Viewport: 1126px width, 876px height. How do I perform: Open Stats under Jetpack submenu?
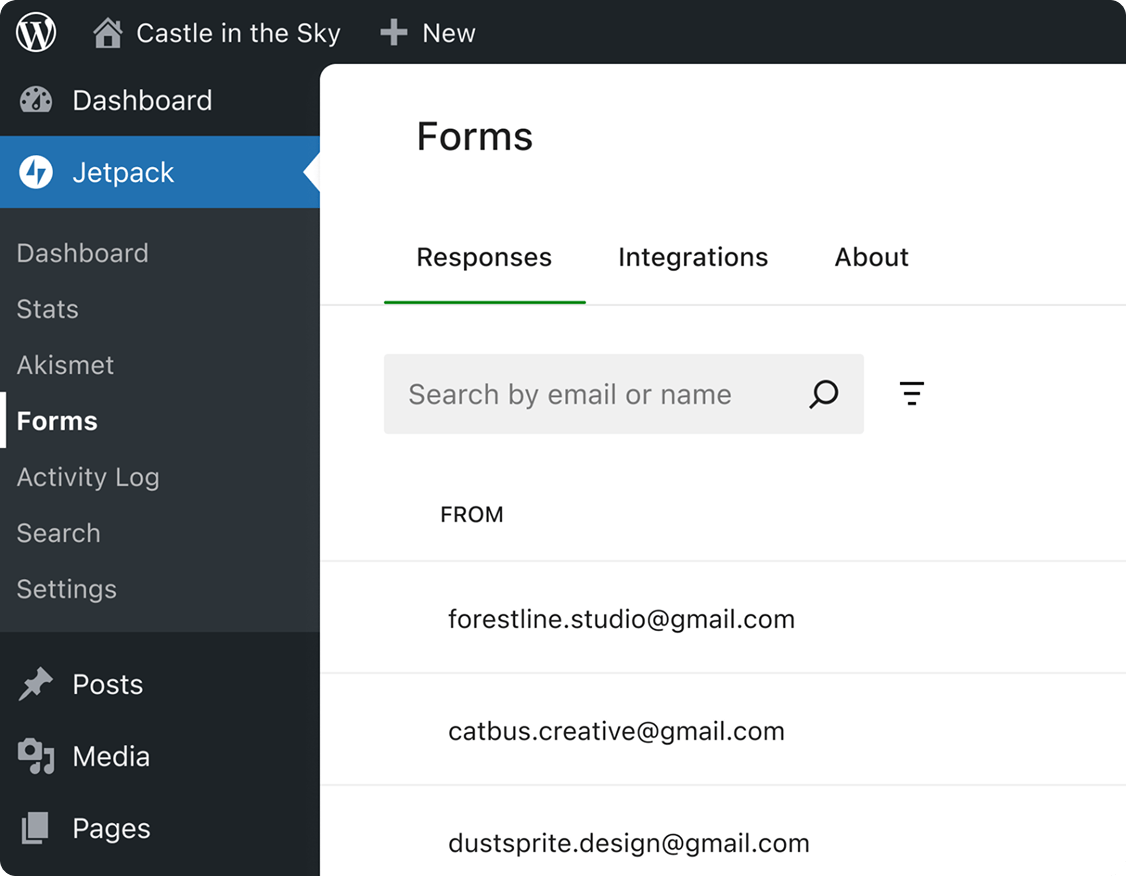48,309
